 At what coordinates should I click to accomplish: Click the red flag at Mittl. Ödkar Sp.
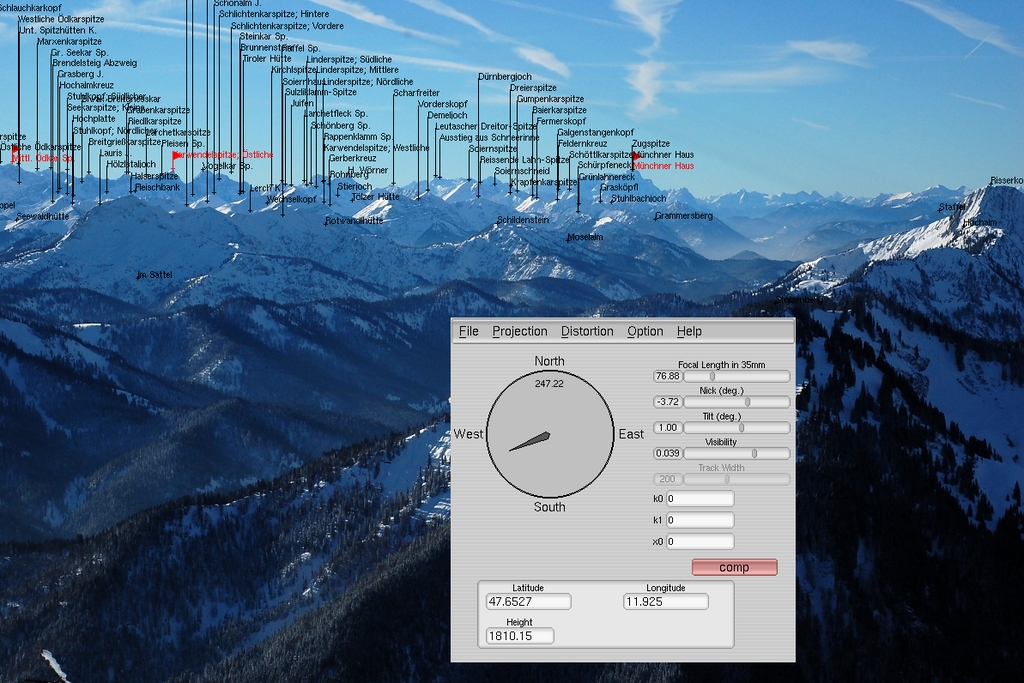pyautogui.click(x=15, y=149)
